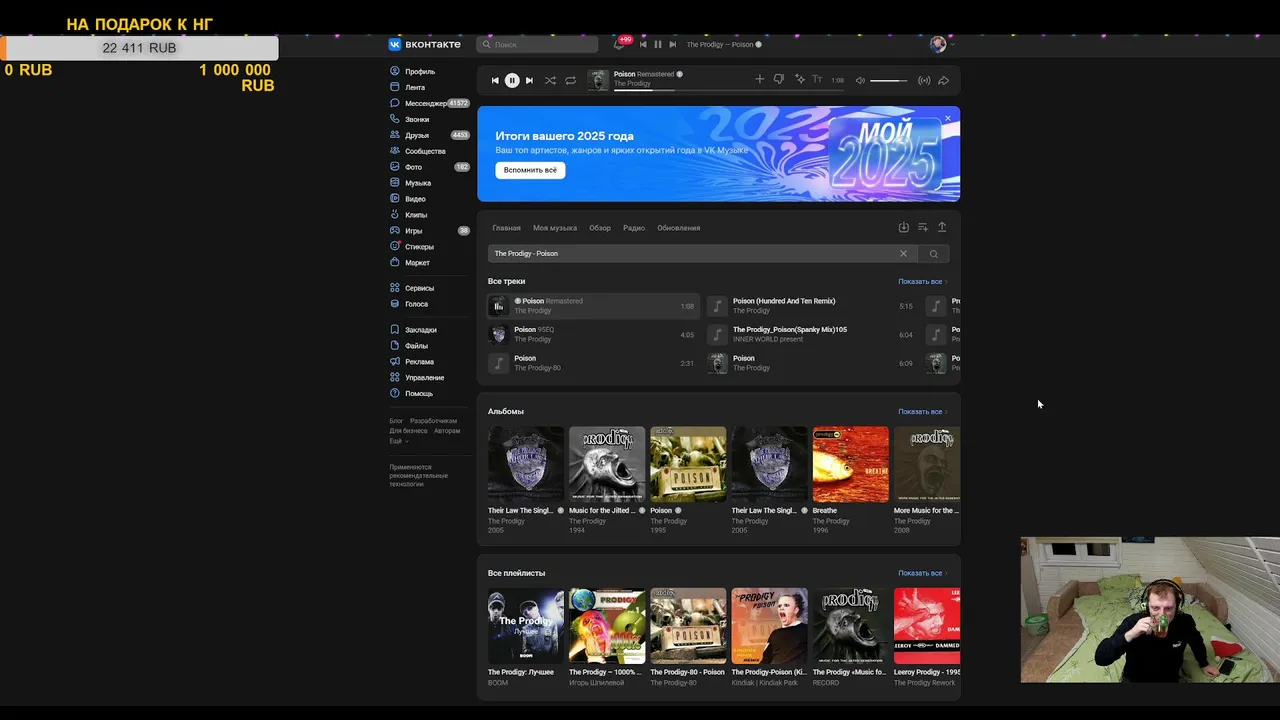Show all playlists via Показать все
The image size is (1280, 720).
coord(922,574)
